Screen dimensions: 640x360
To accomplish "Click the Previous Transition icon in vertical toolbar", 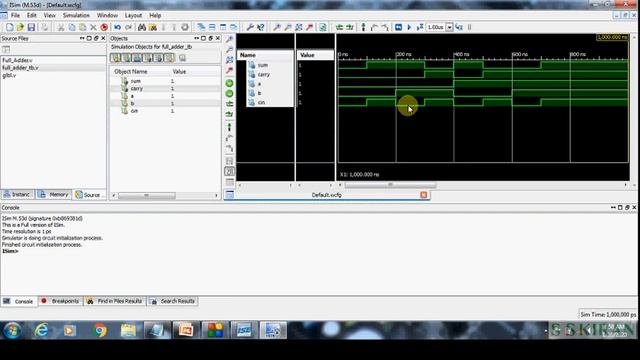I will click(x=229, y=104).
